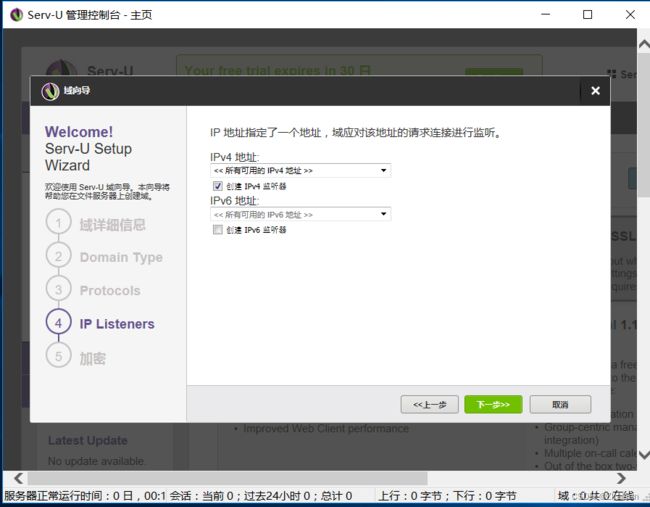This screenshot has width=650, height=507.
Task: Click the 上行 / 下行 bytes status entry
Action: point(447,496)
